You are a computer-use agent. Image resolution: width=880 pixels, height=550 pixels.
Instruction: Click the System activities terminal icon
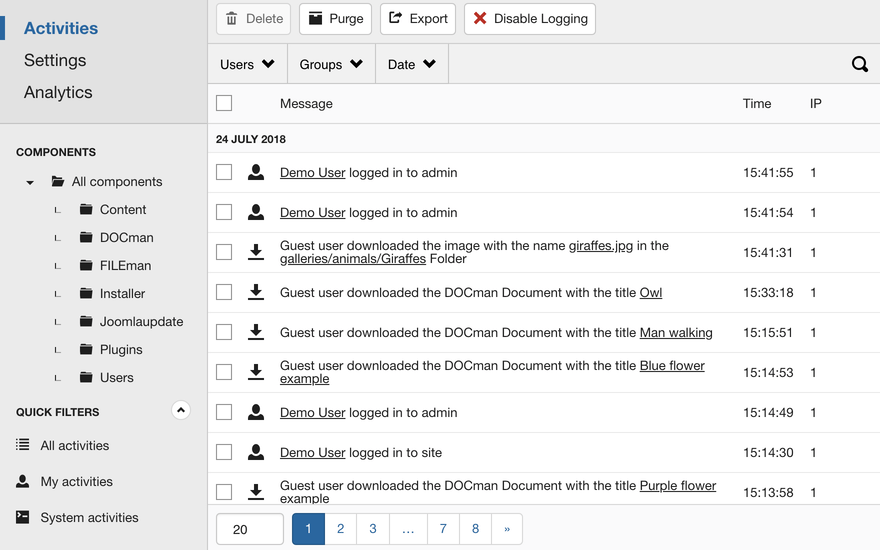click(x=23, y=517)
